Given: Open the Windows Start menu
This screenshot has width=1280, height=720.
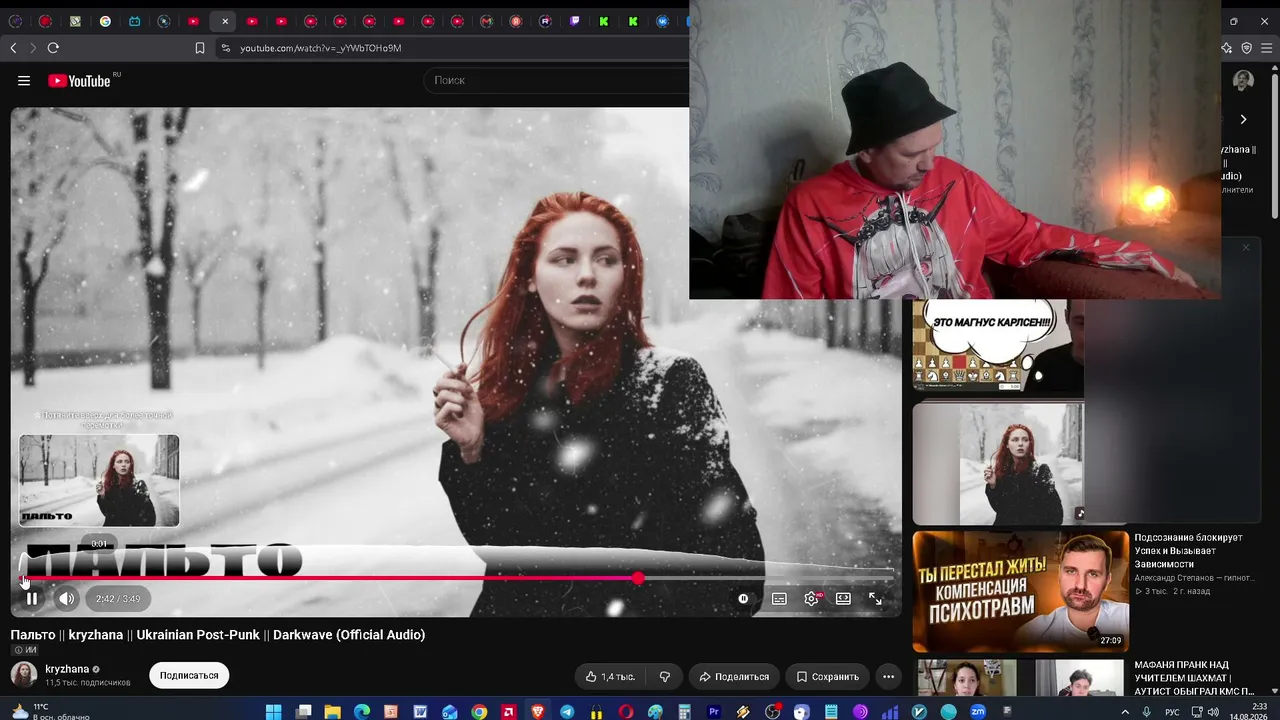Looking at the screenshot, I should point(273,712).
